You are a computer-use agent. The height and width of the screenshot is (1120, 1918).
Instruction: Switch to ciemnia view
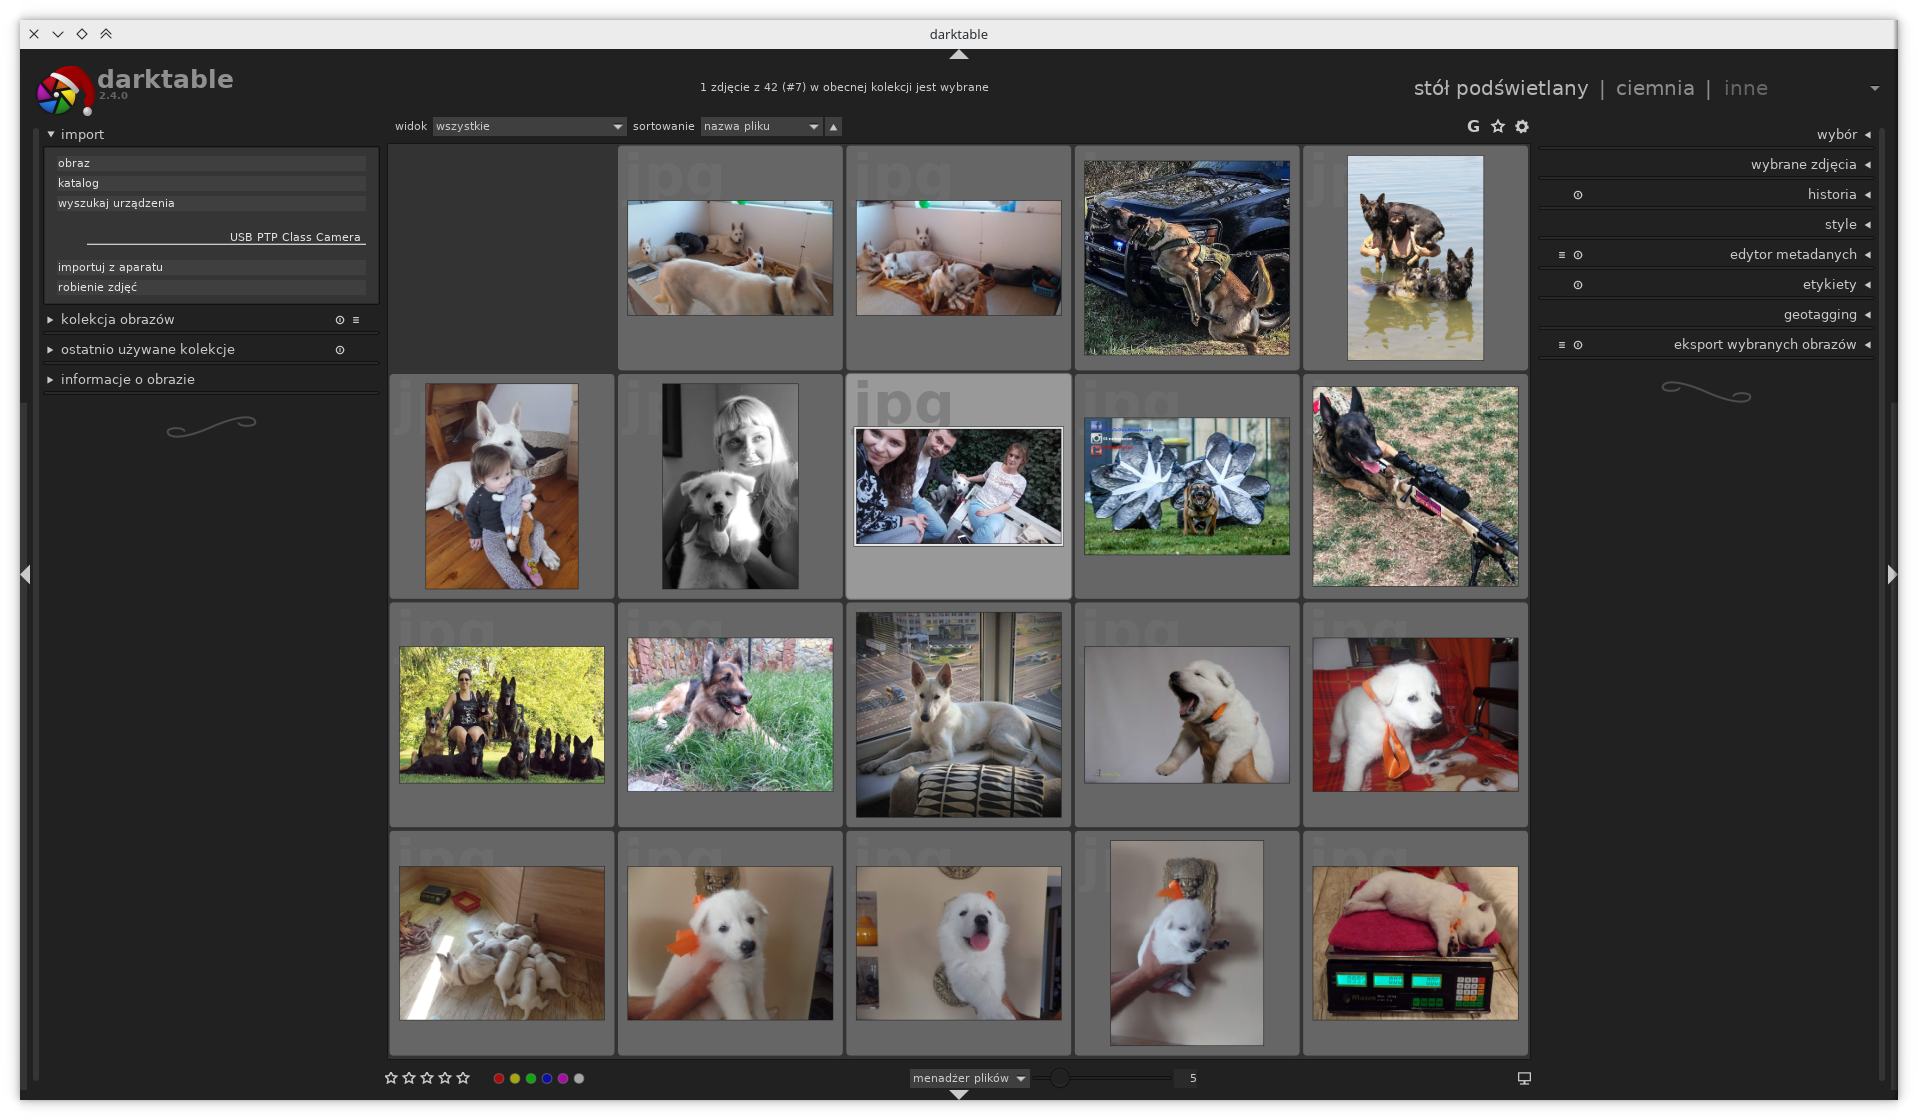coord(1655,88)
